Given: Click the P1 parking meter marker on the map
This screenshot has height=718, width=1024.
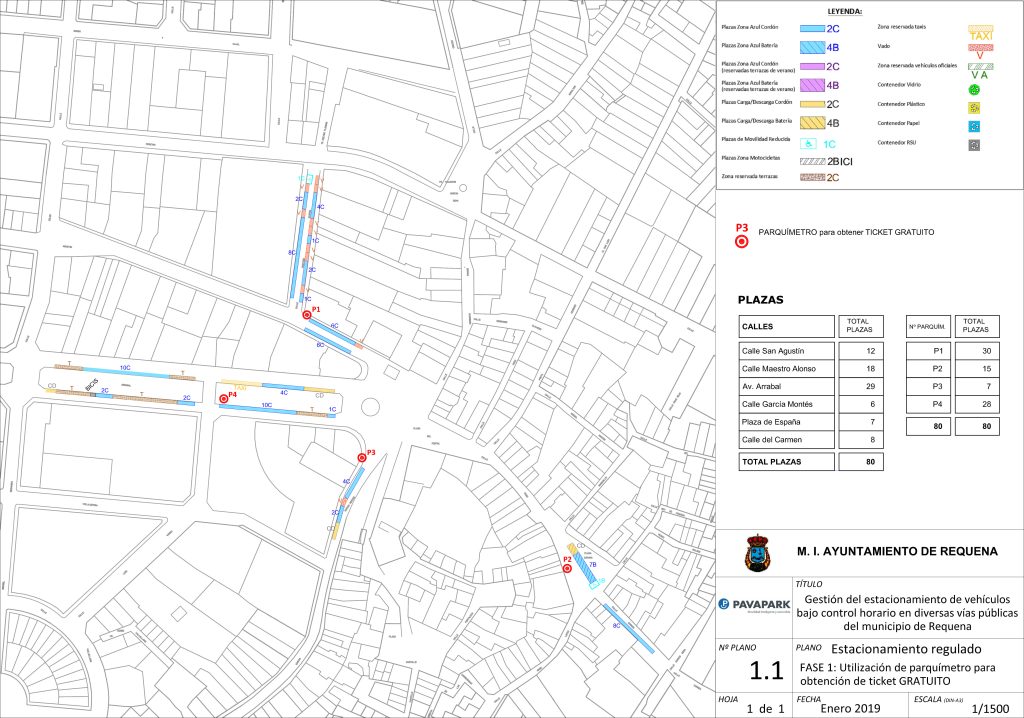Looking at the screenshot, I should click(x=307, y=315).
